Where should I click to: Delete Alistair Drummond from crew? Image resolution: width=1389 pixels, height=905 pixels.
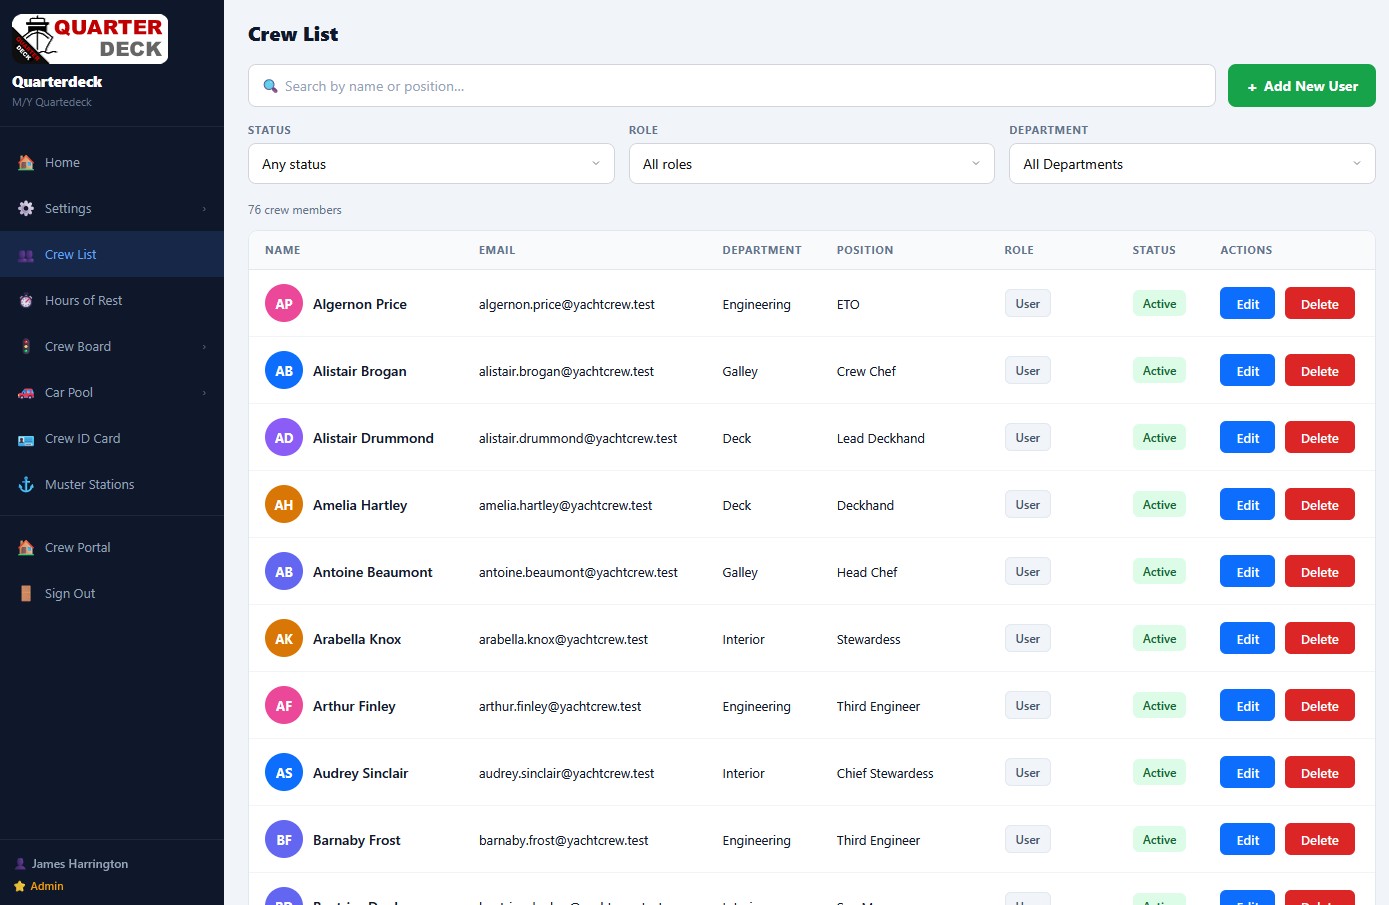click(x=1319, y=438)
